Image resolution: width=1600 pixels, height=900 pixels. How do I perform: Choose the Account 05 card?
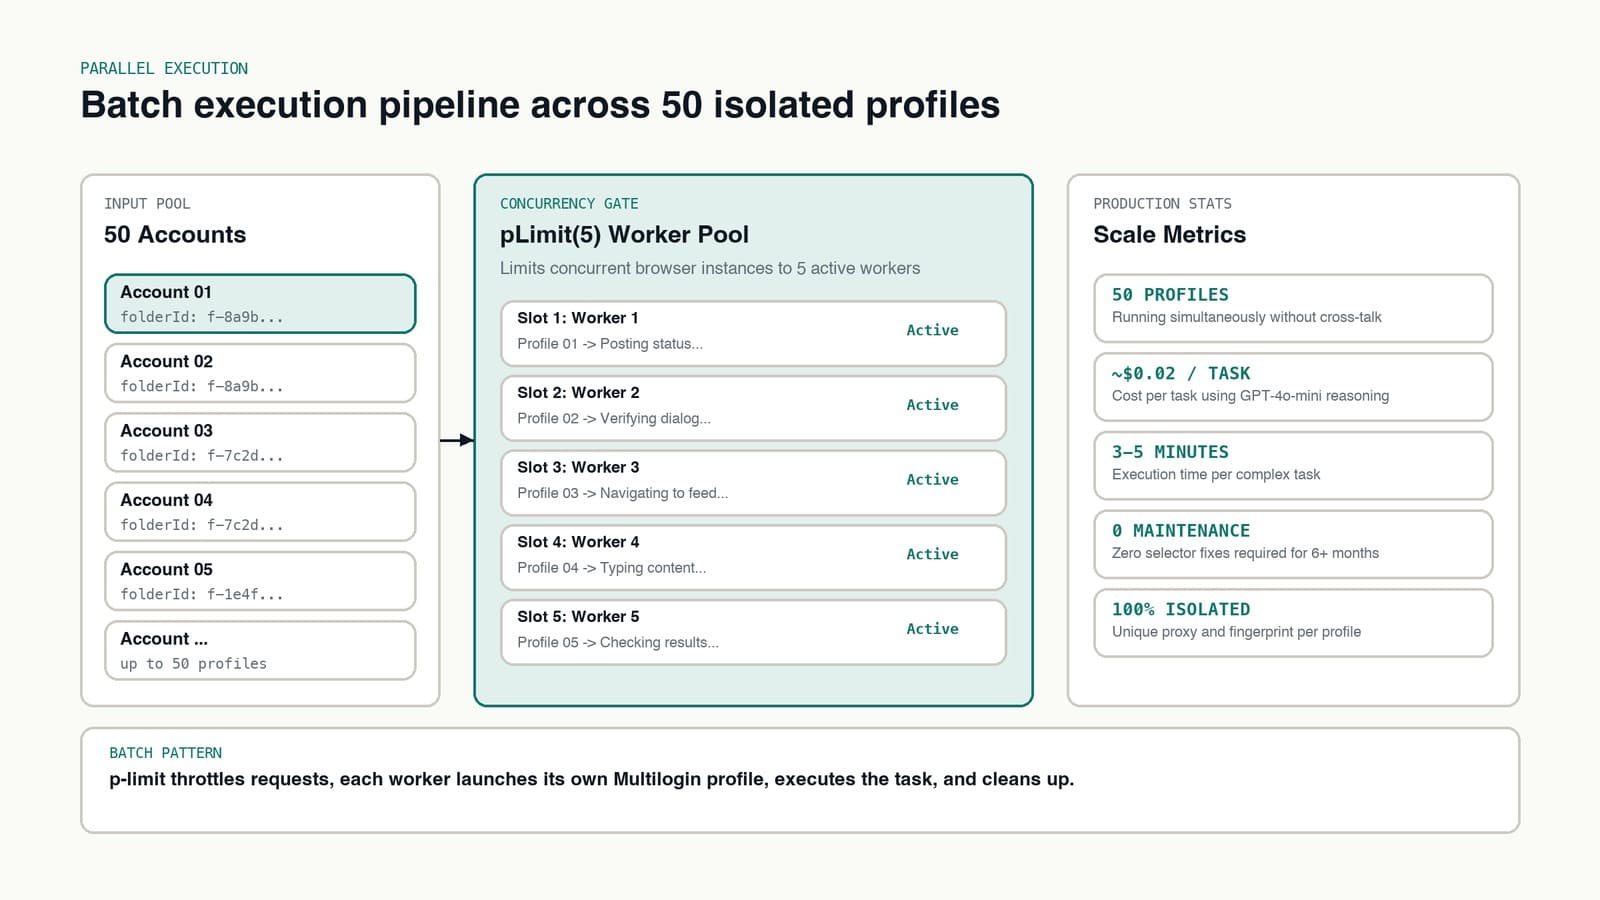pos(260,581)
